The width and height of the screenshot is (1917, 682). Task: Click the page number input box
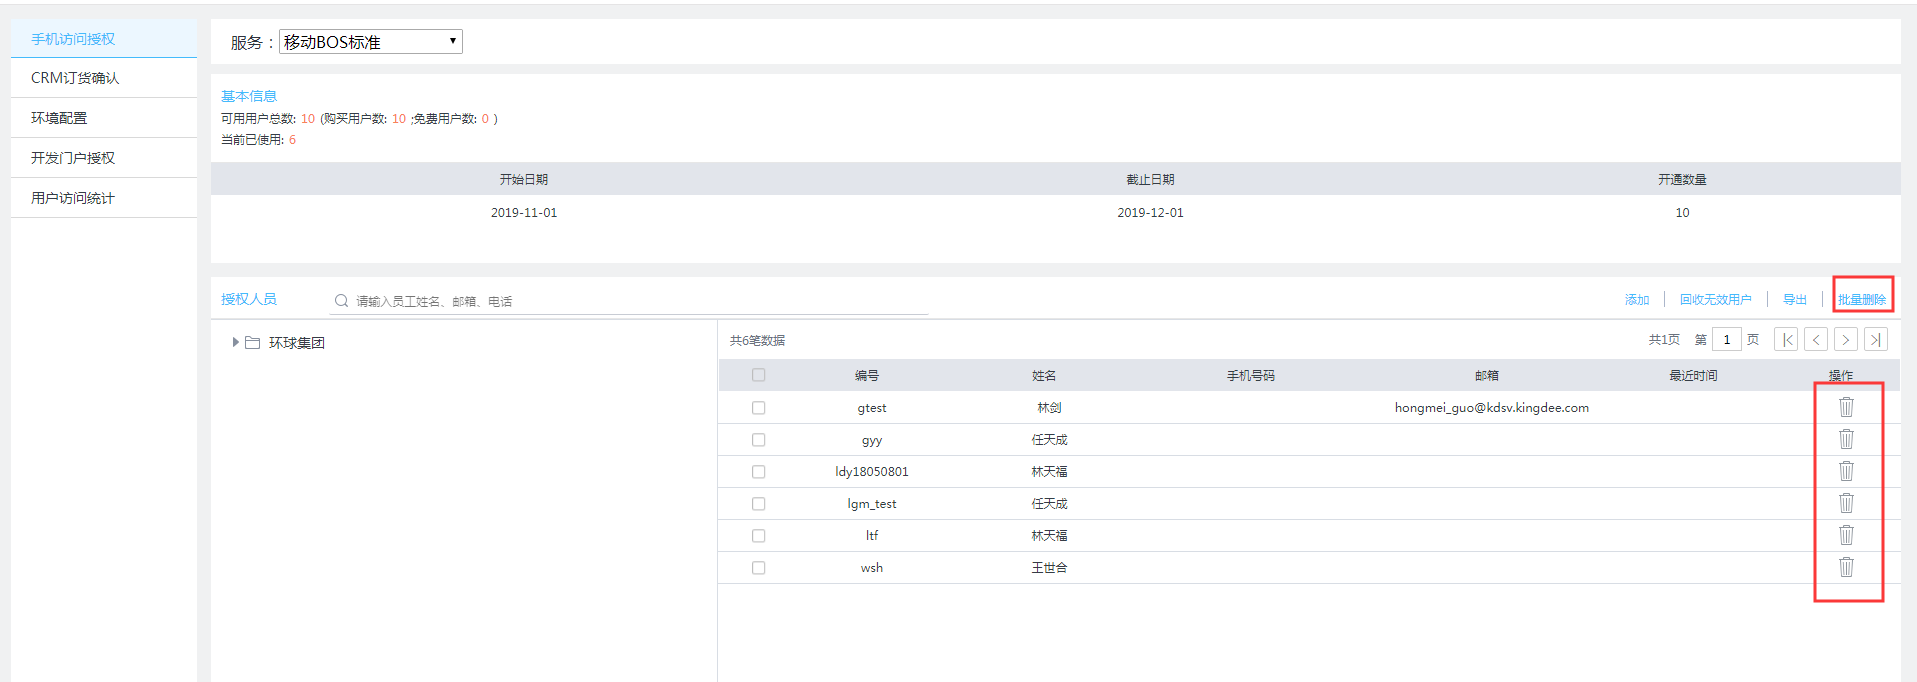(x=1726, y=340)
